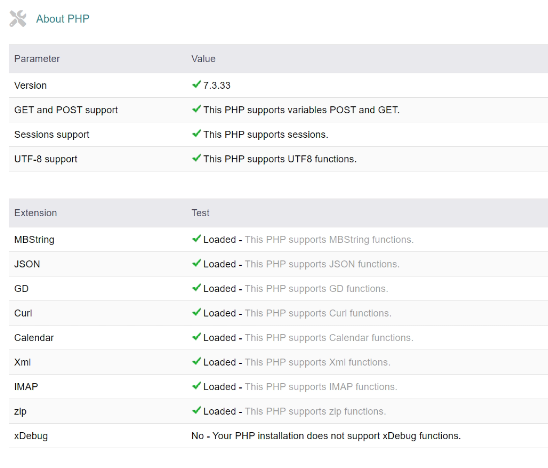
Task: Select the Parameter column header
Action: point(37,59)
